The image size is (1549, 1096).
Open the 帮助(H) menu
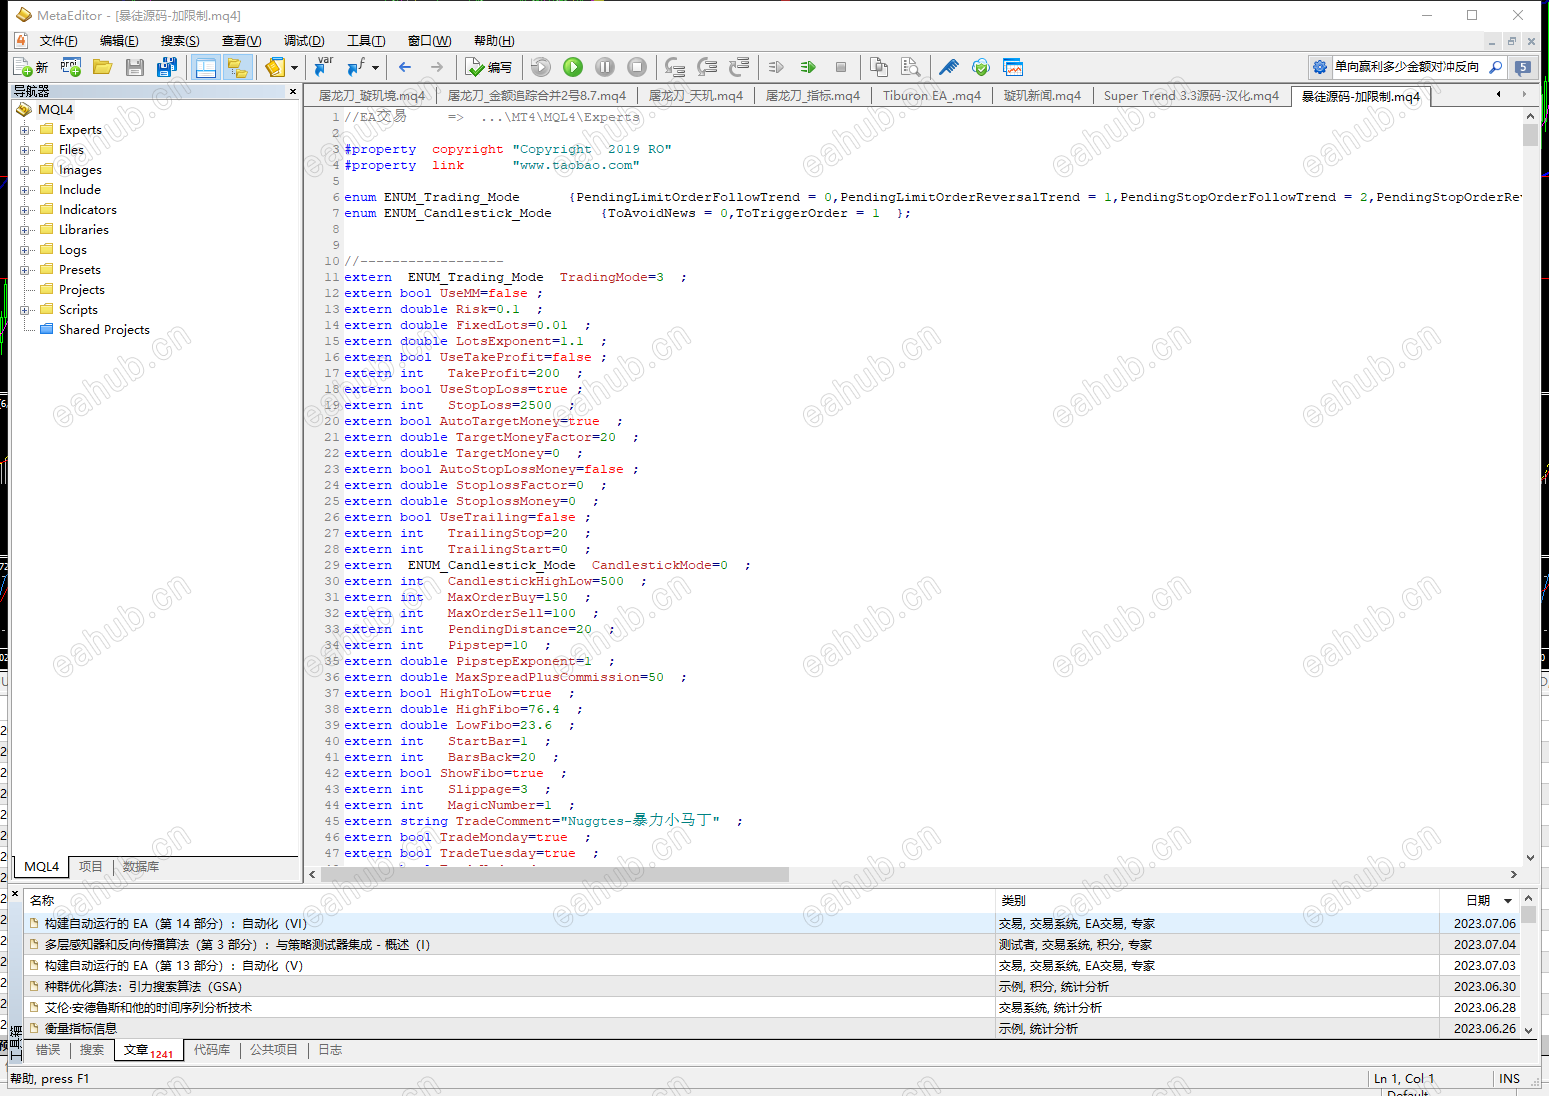click(x=494, y=41)
